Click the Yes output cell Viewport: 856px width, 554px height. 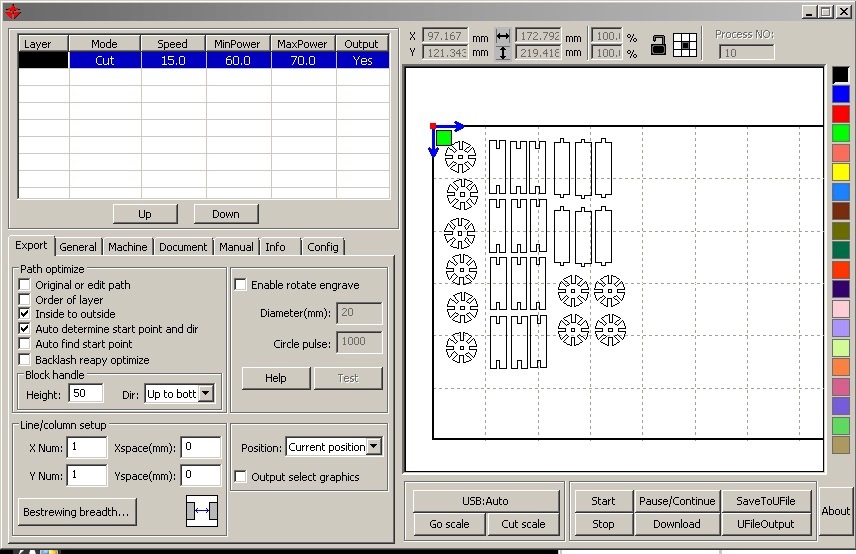(362, 60)
